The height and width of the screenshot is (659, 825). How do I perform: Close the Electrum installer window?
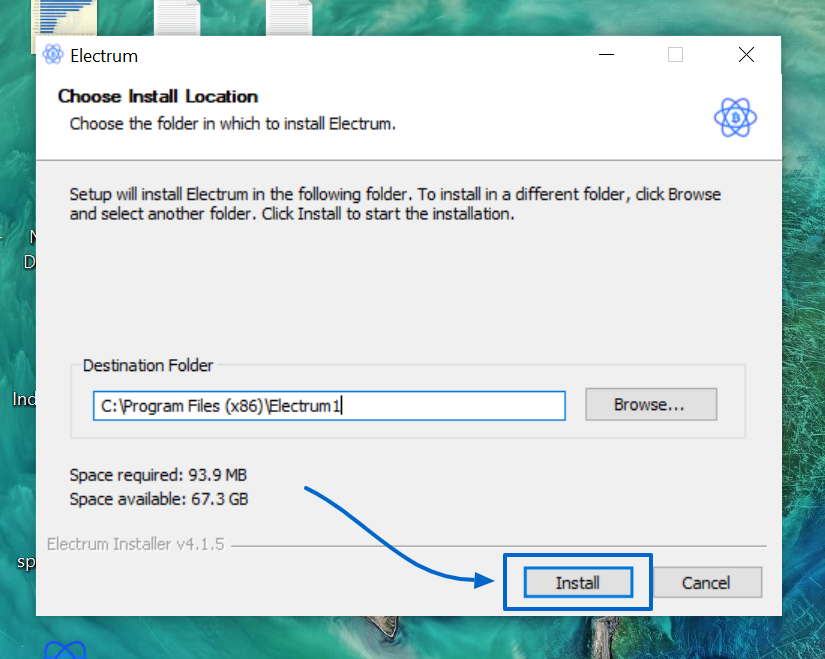[746, 55]
